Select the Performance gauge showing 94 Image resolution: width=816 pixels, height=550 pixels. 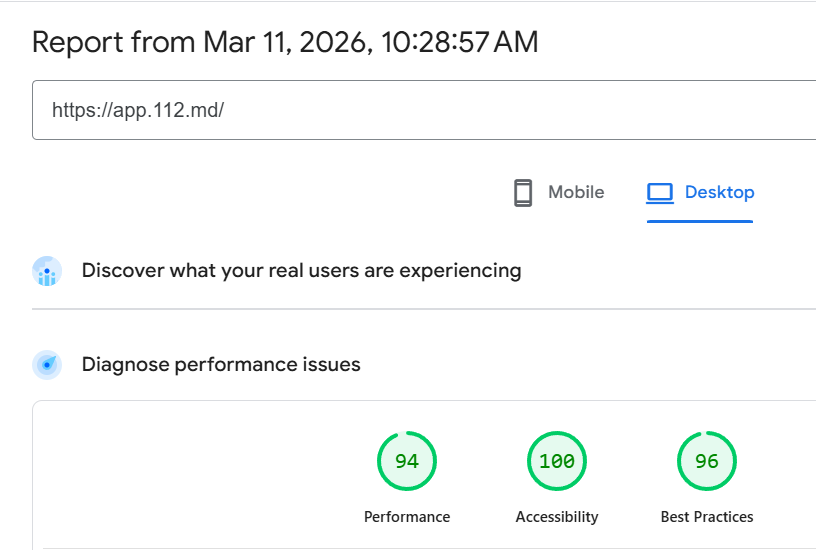(406, 461)
